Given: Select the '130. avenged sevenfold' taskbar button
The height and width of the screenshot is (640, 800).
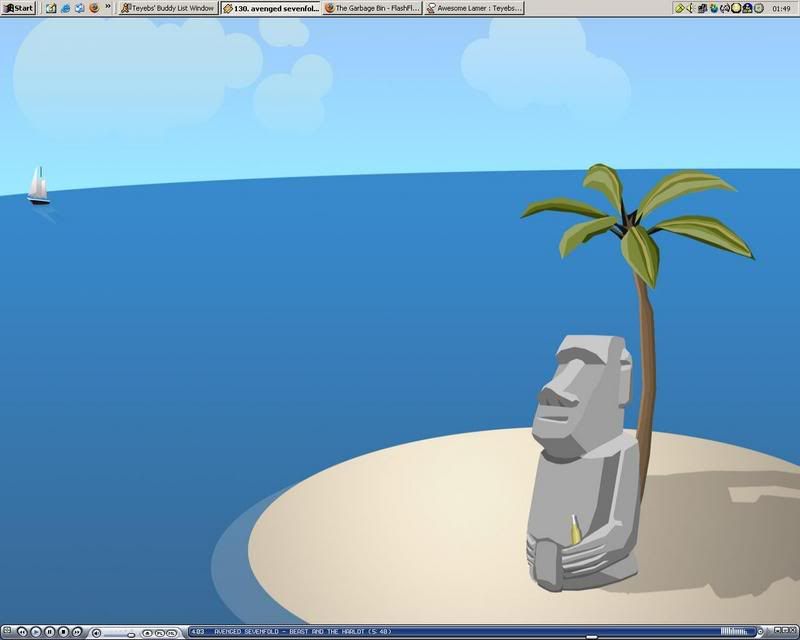Looking at the screenshot, I should point(270,8).
